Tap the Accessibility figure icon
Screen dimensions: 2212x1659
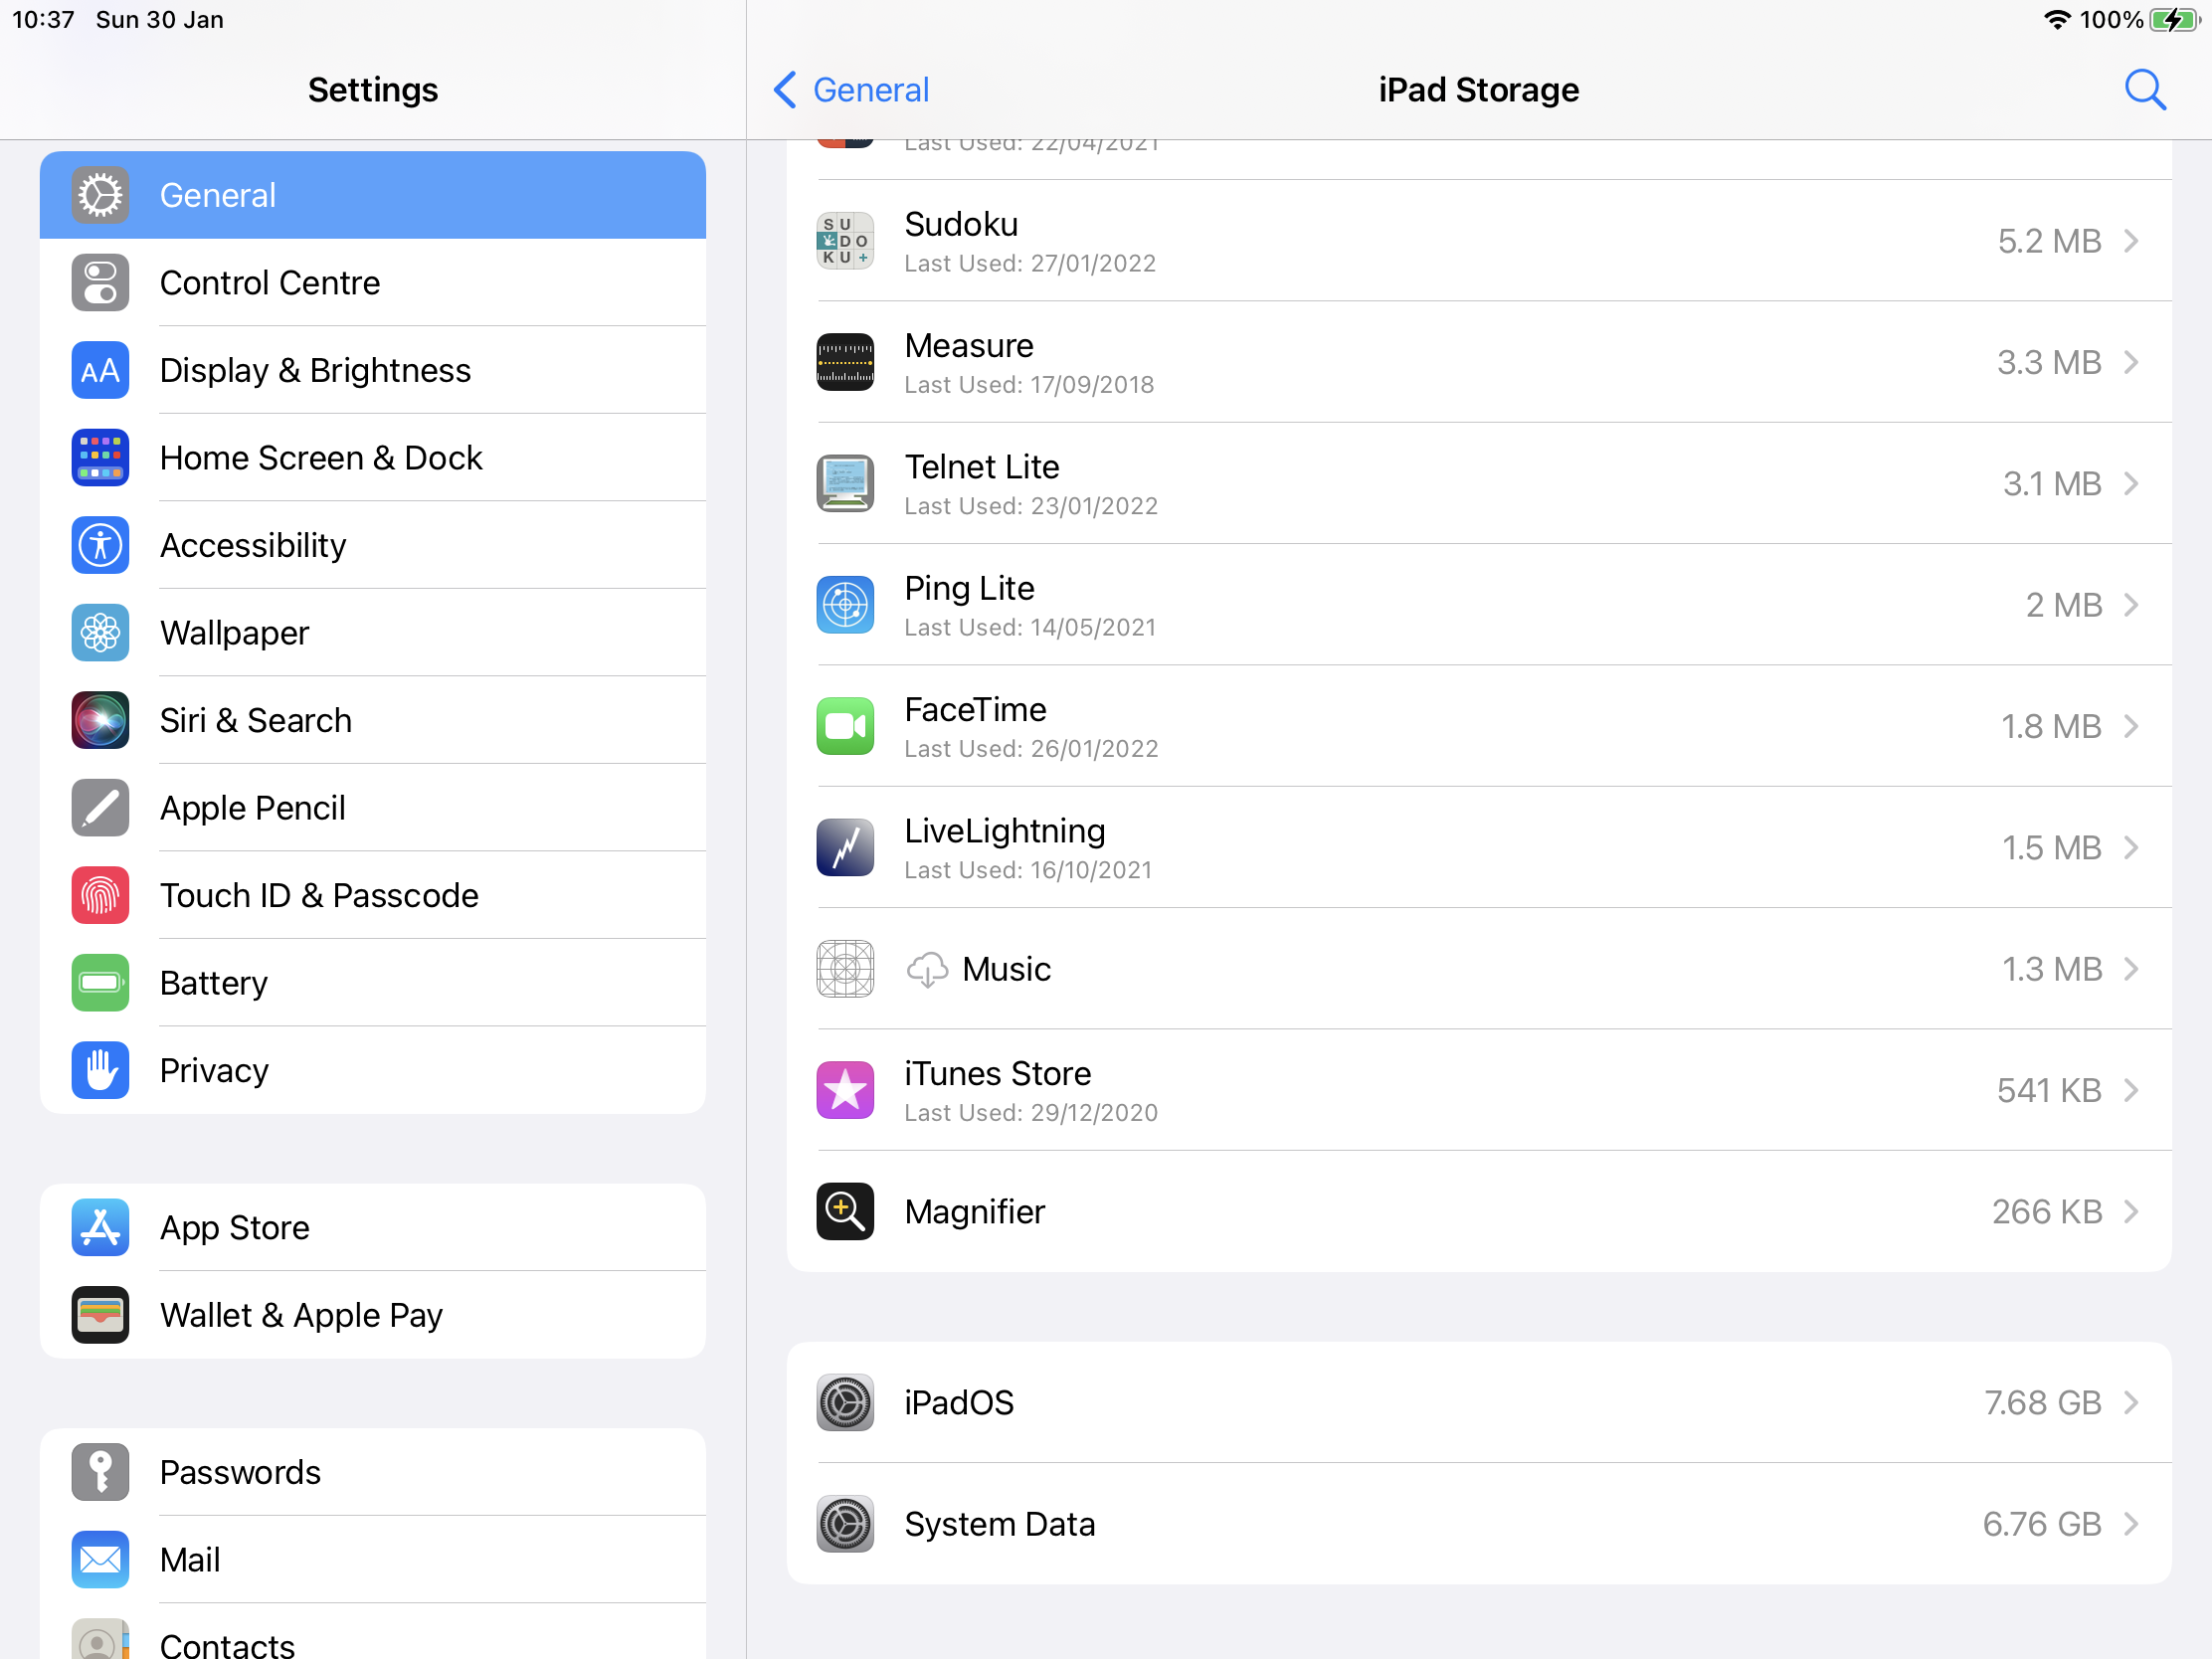[x=100, y=545]
